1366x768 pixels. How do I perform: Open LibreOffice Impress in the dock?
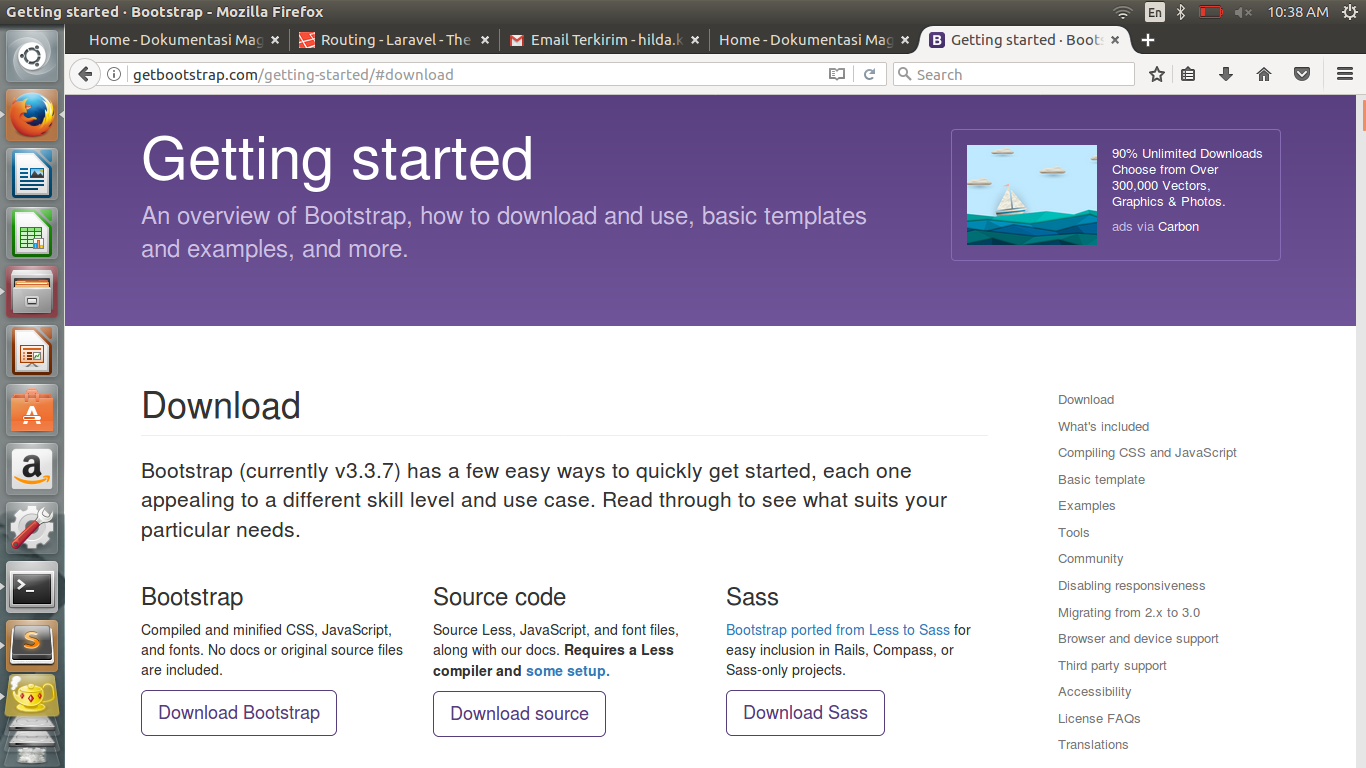[x=33, y=351]
